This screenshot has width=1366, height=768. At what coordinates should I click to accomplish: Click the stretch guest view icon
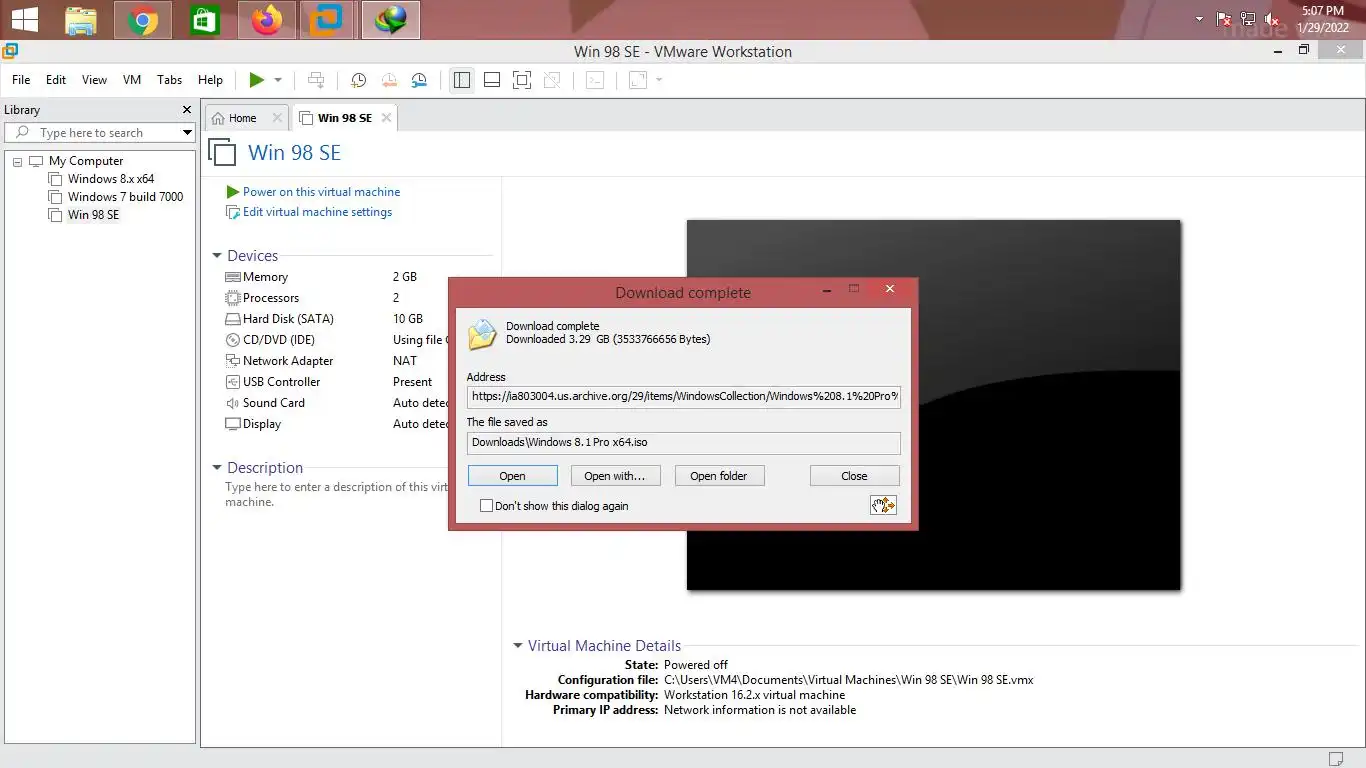coord(638,80)
